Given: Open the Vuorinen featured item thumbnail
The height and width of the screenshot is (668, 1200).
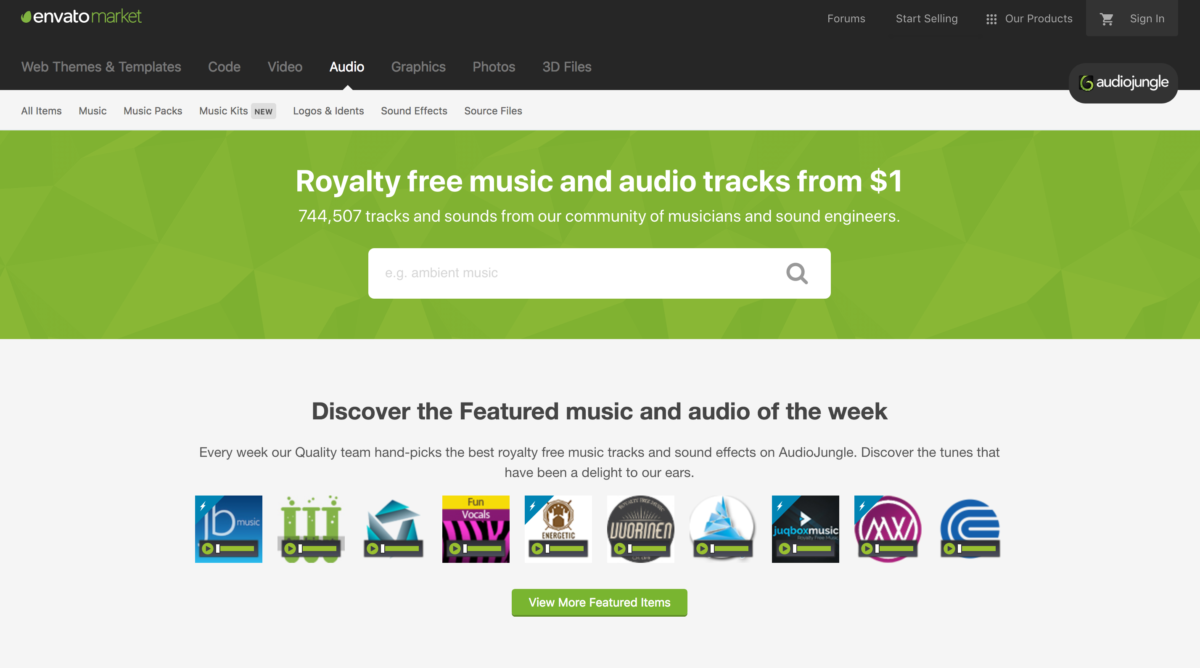Looking at the screenshot, I should pyautogui.click(x=640, y=529).
